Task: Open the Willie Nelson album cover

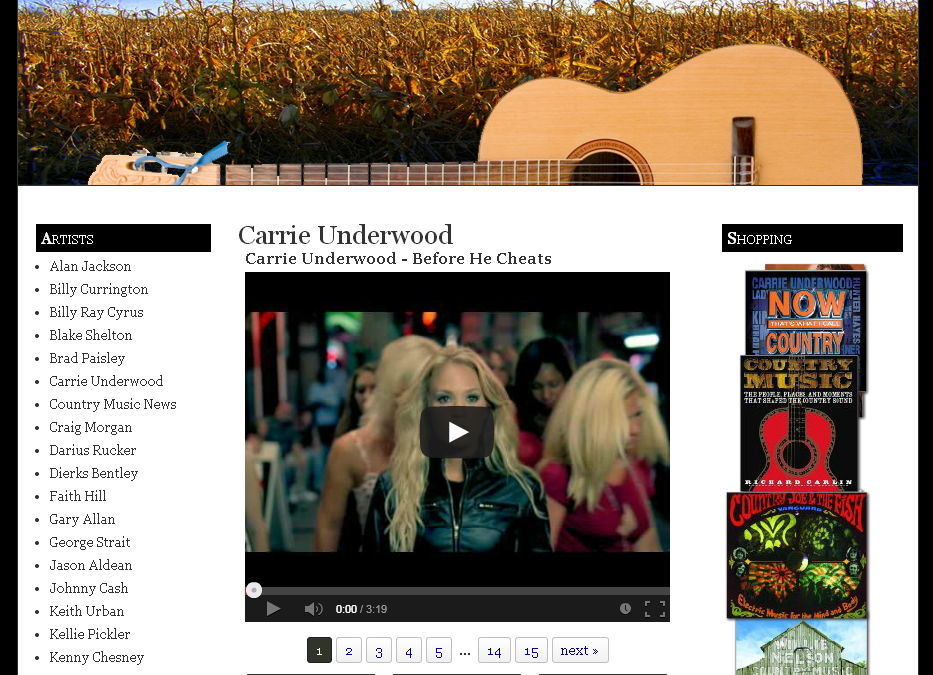Action: click(x=801, y=647)
